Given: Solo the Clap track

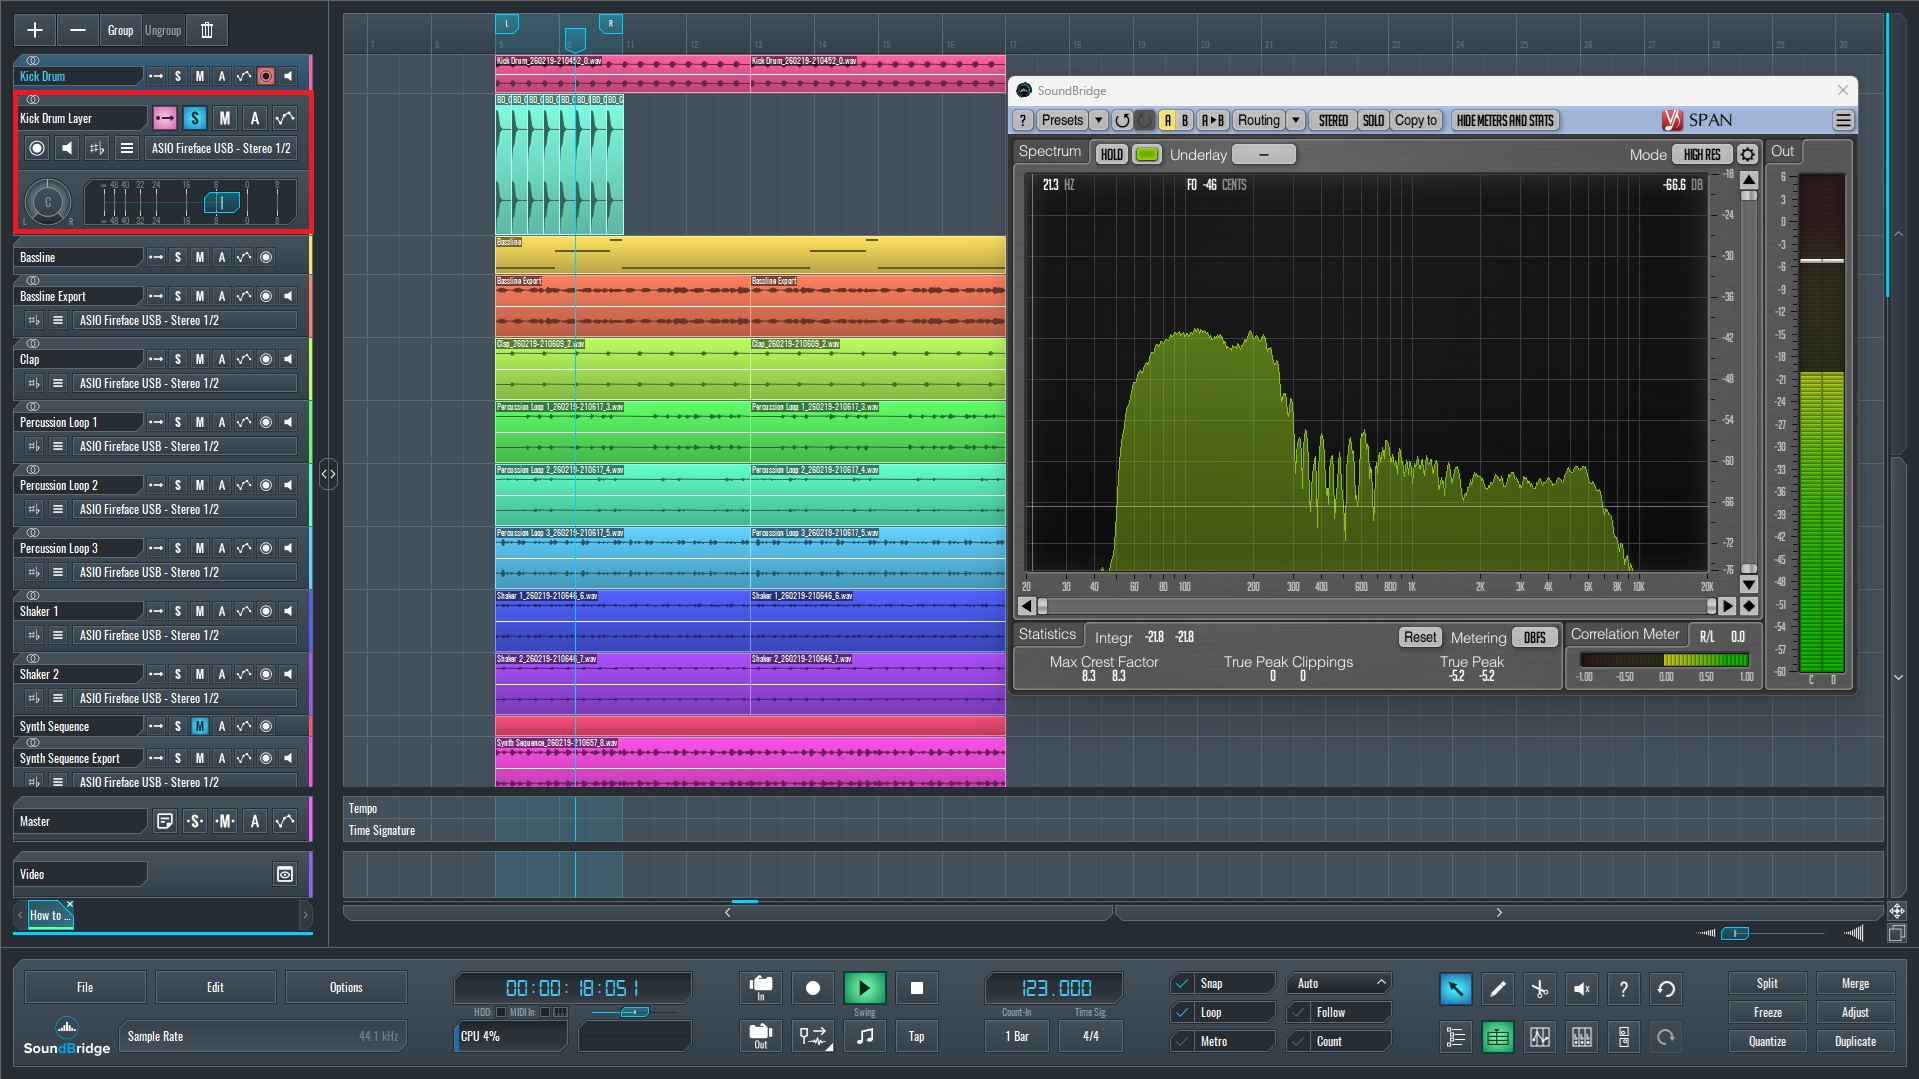Looking at the screenshot, I should tap(178, 359).
